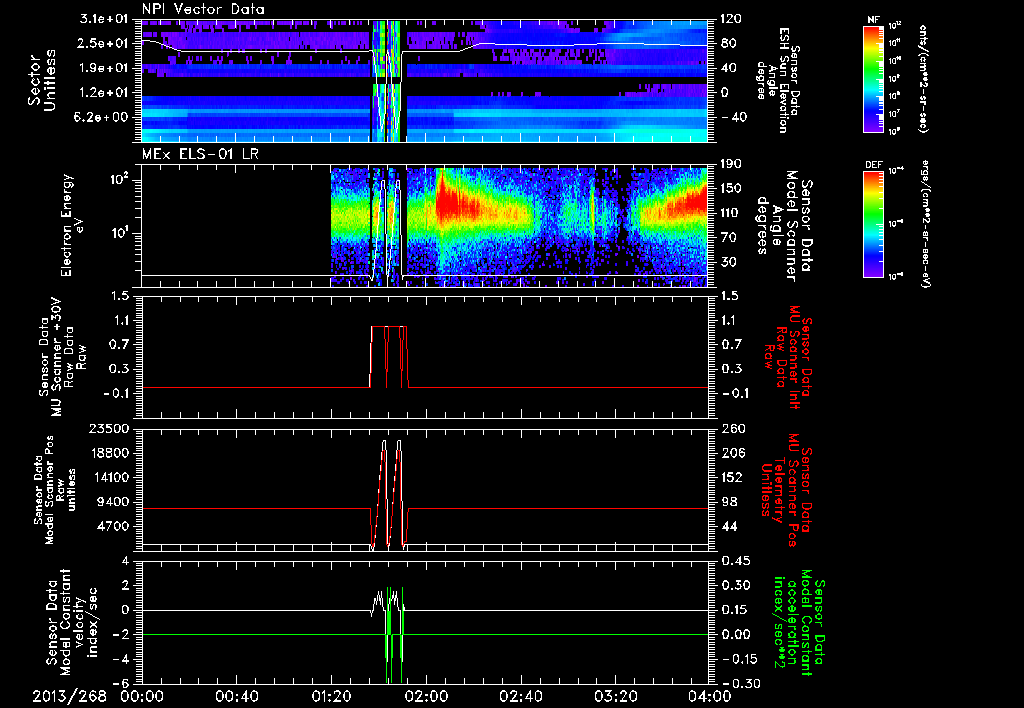
Task: Click the 04:00 time axis label
Action: (x=710, y=696)
